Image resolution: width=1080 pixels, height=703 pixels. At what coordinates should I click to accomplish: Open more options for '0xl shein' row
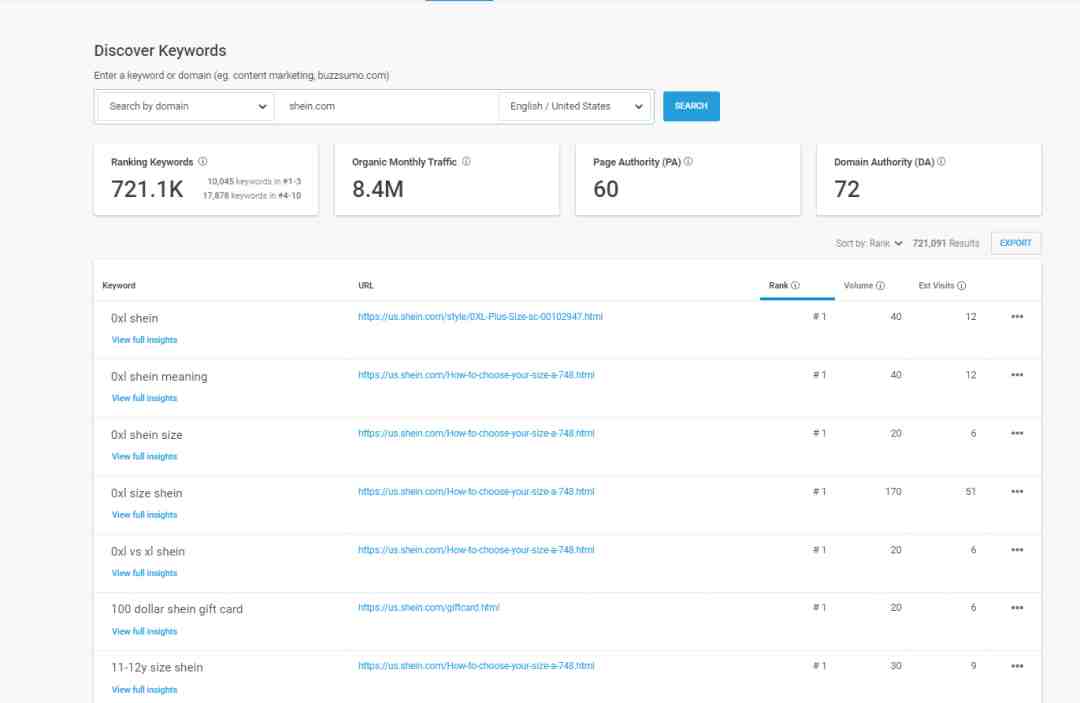[1017, 317]
